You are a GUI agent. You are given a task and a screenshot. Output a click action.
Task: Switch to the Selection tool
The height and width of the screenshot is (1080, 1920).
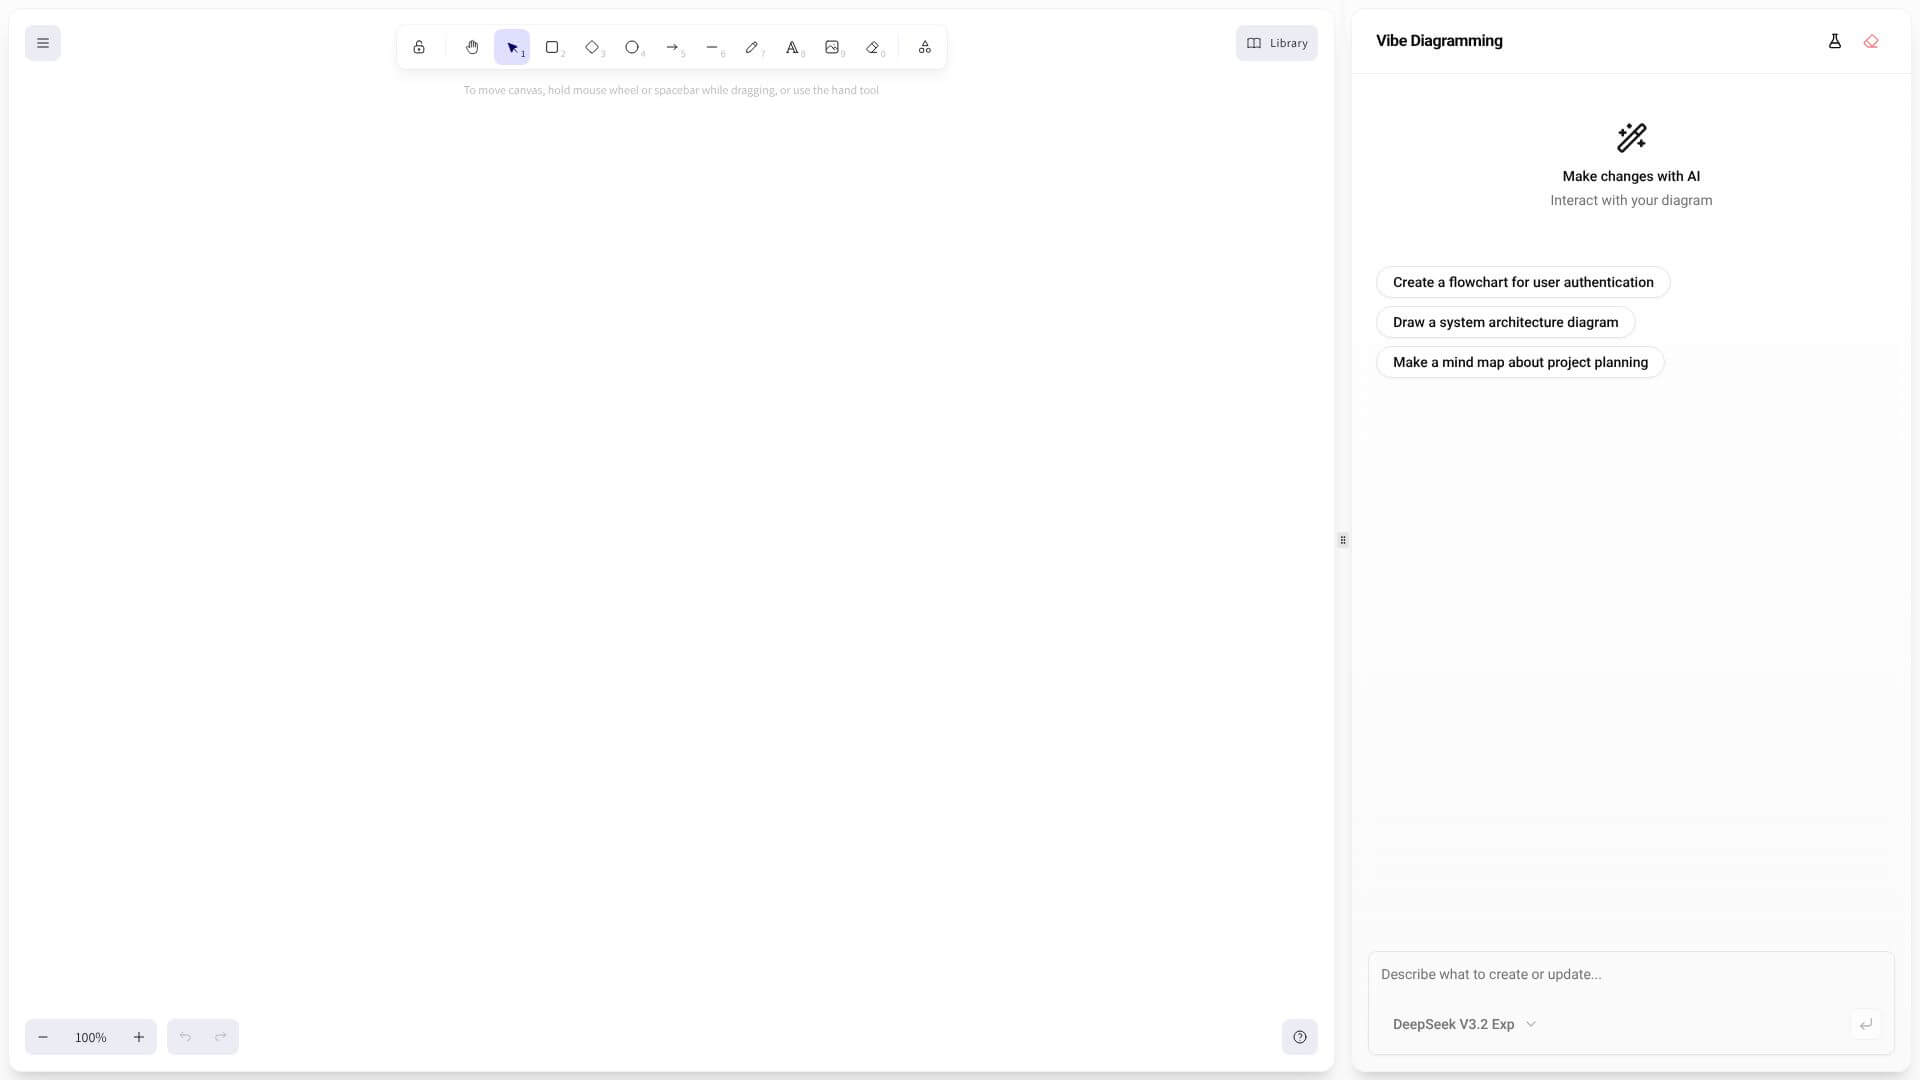pos(512,47)
